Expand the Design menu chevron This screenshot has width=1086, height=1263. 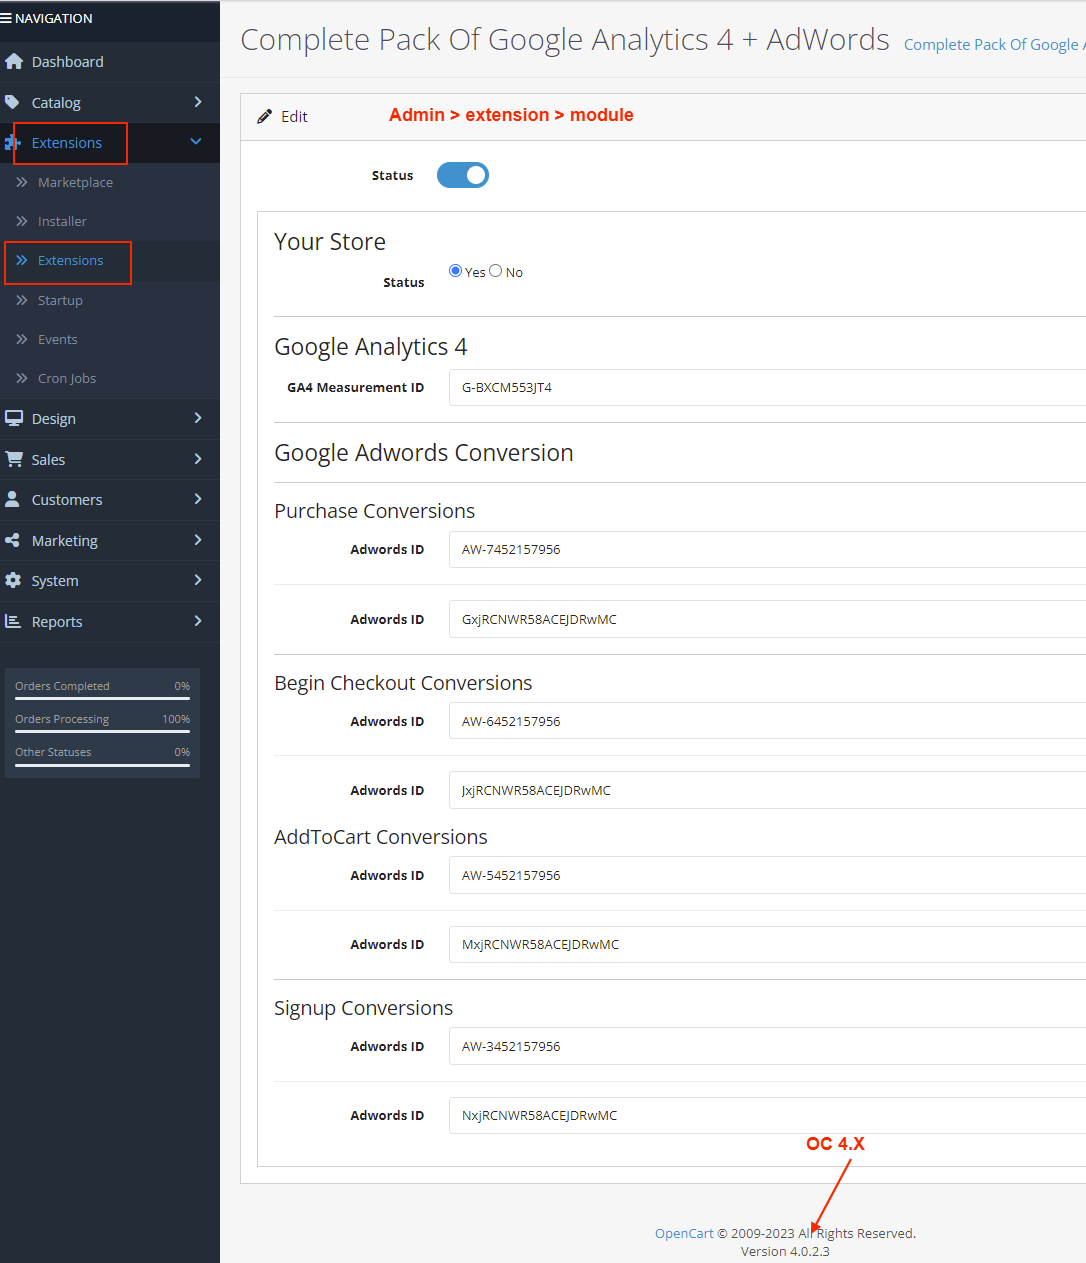tap(198, 418)
